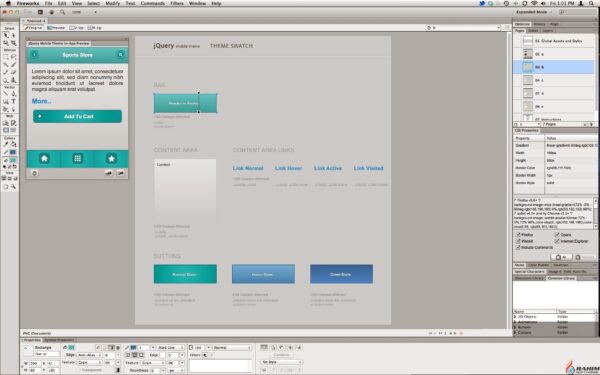Screen dimensions: 600x375
Task: Select the Pointer tool
Action: (6, 35)
